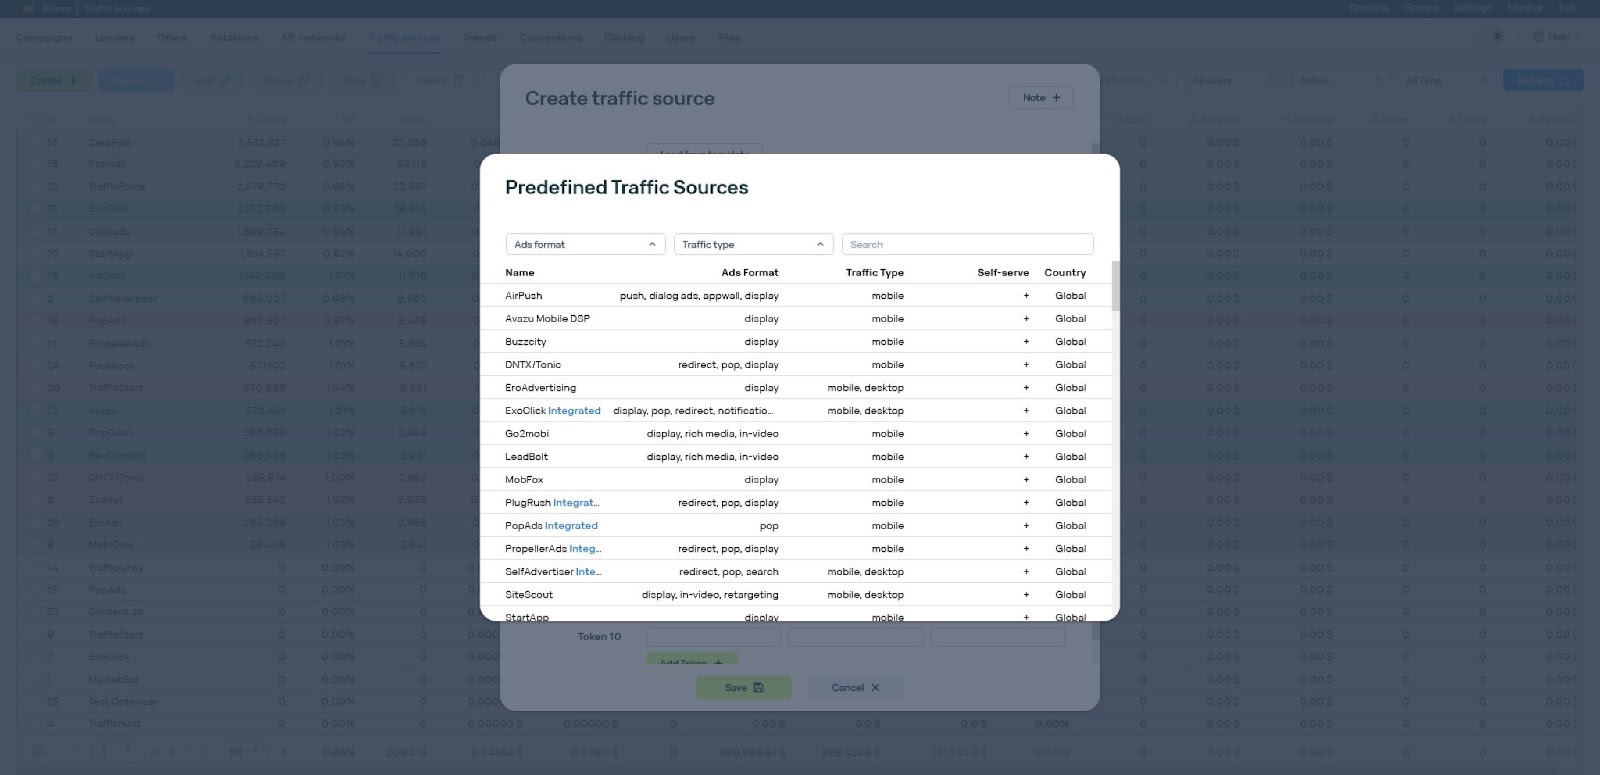This screenshot has height=775, width=1600.
Task: Open the Trends tab
Action: coord(480,38)
